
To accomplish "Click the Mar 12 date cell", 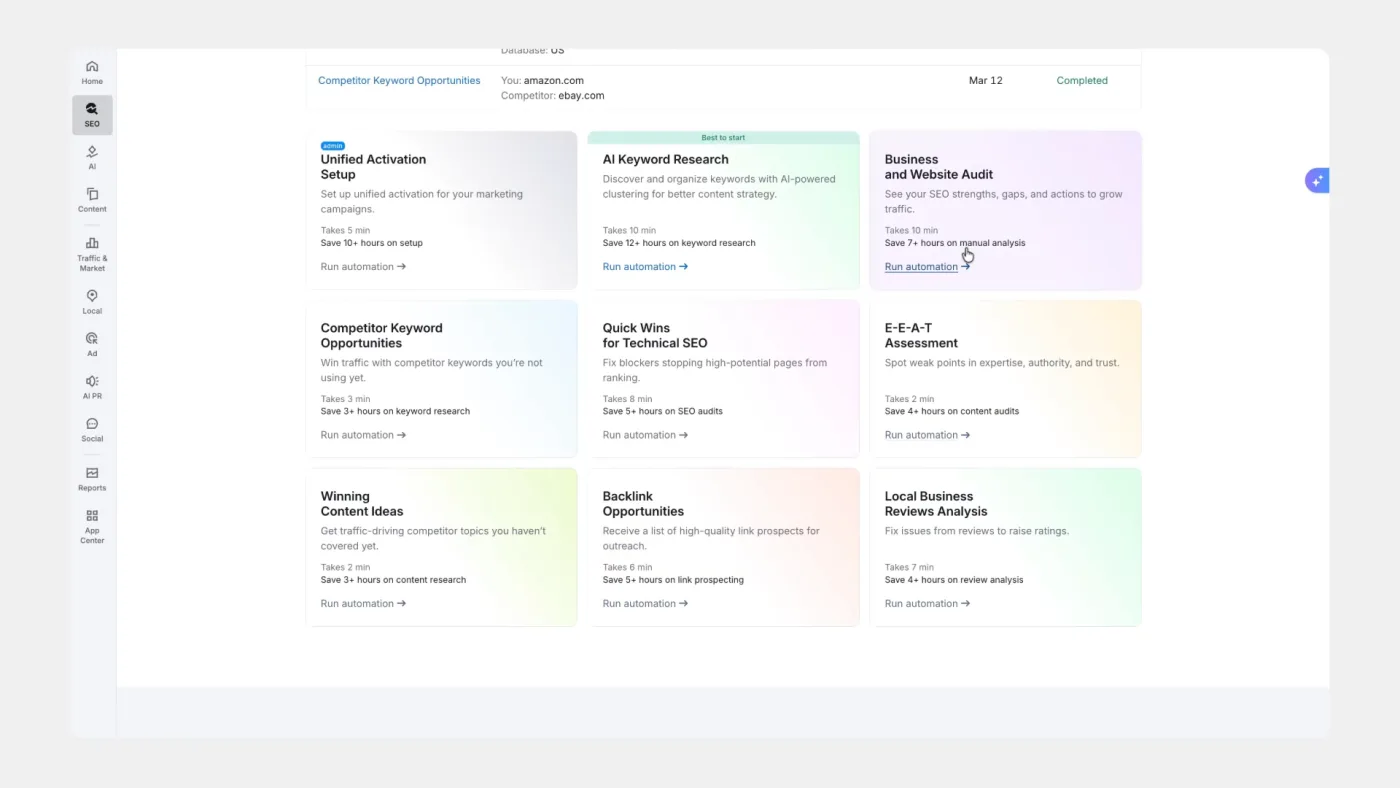I will 985,80.
